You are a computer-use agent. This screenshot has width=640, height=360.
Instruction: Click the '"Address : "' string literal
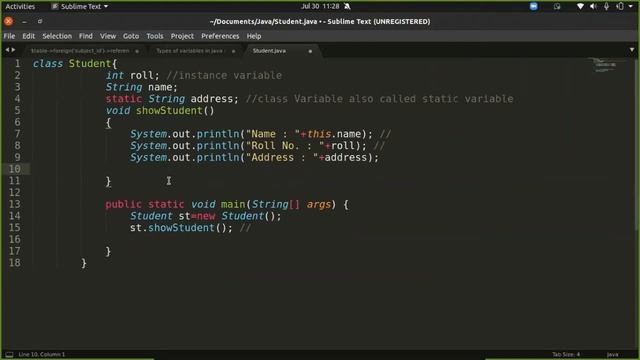click(x=282, y=158)
